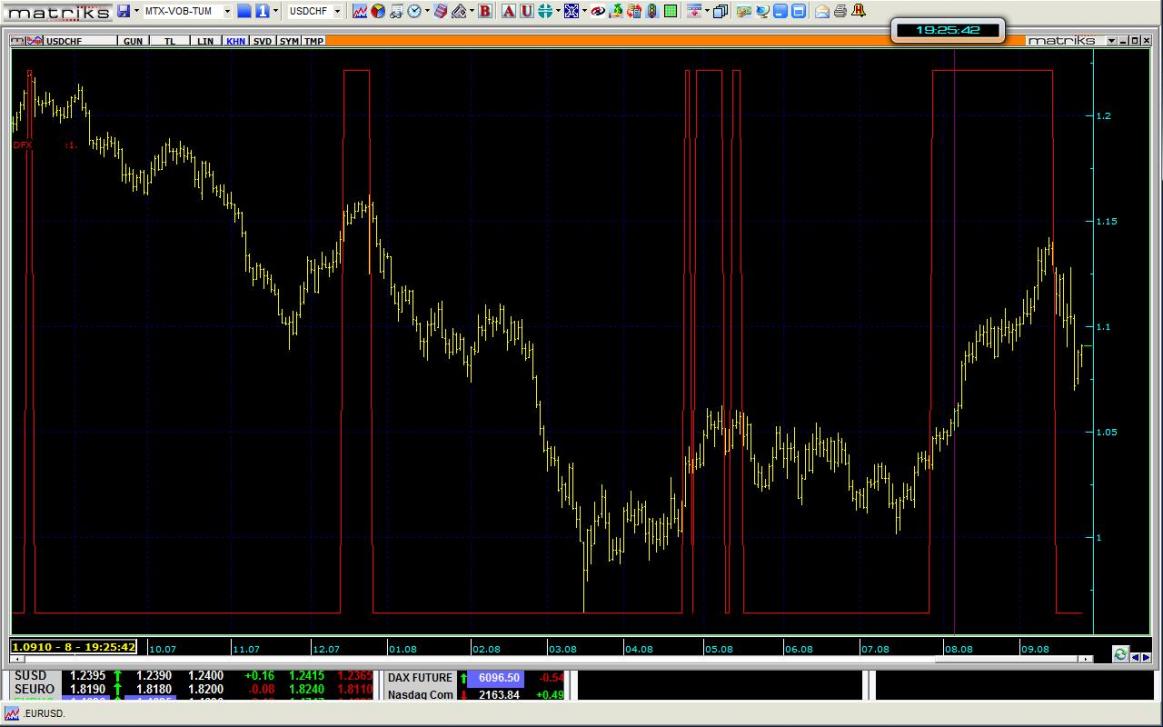Click the red bold B icon
Viewport: 1163px width, 727px height.
pyautogui.click(x=485, y=11)
